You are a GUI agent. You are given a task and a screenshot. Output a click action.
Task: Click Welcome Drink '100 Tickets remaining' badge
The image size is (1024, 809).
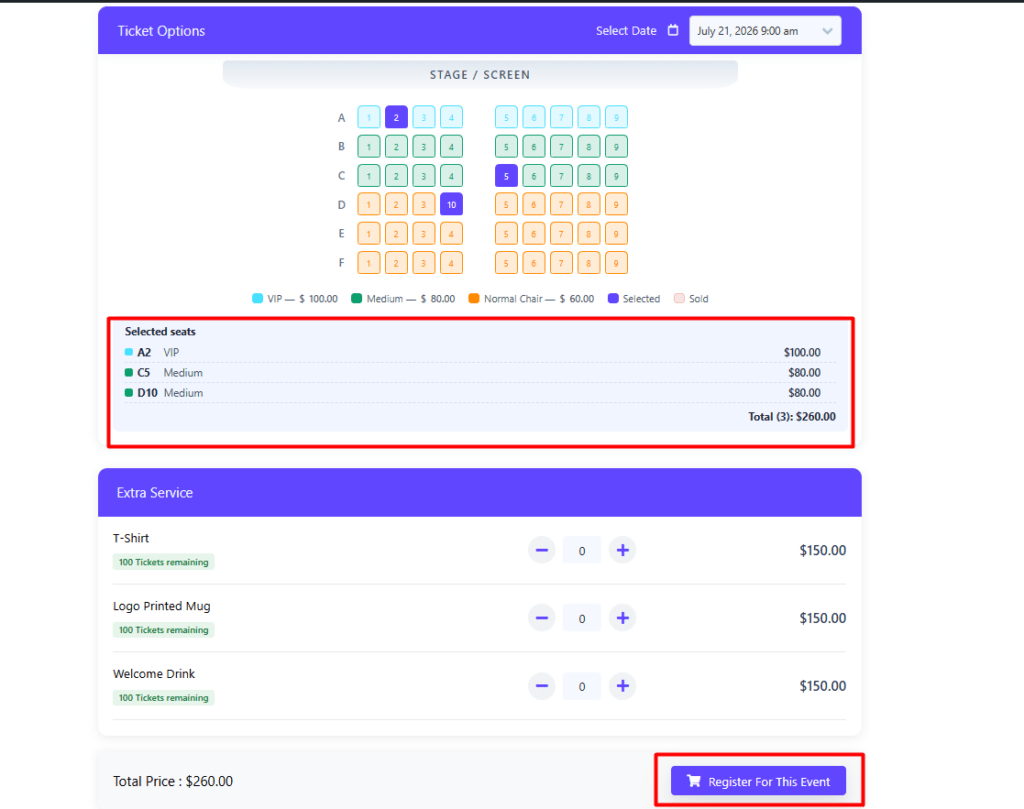163,698
